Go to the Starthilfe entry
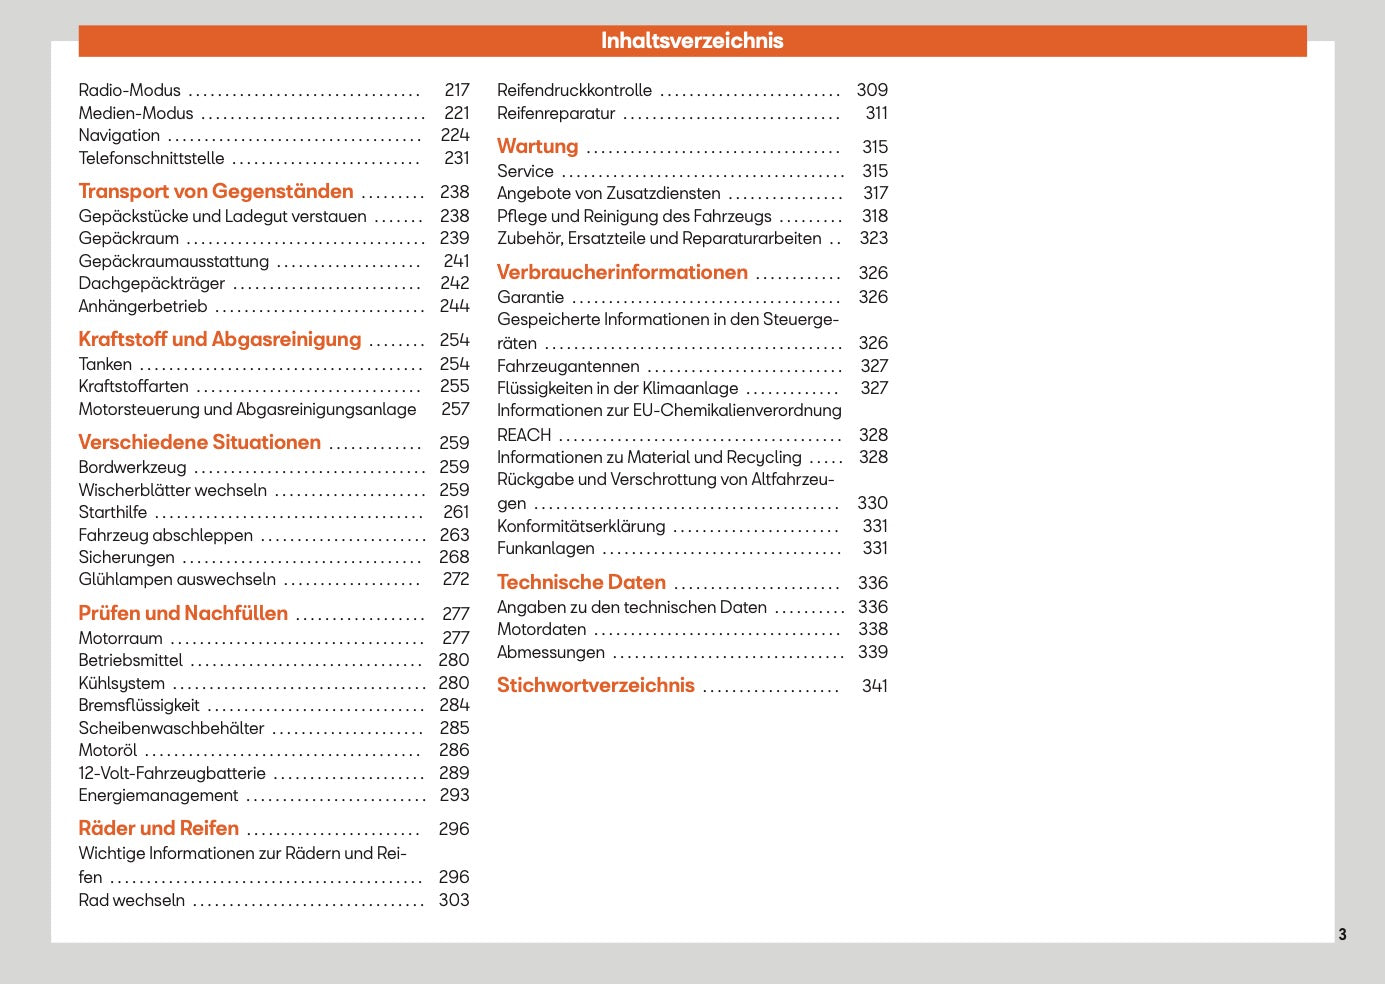This screenshot has height=984, width=1385. point(113,513)
